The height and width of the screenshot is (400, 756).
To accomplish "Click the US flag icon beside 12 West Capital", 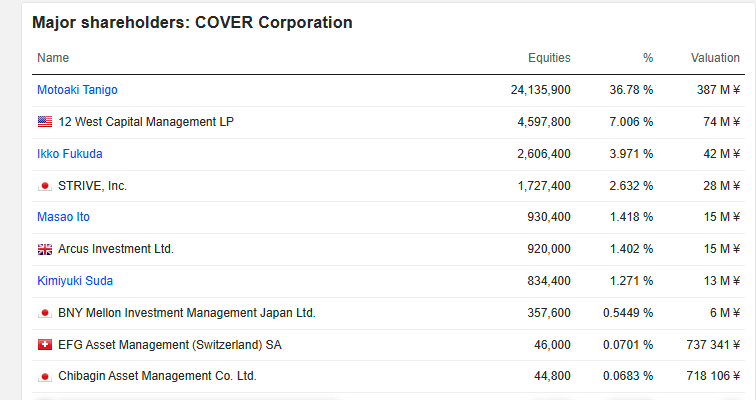I will point(45,122).
